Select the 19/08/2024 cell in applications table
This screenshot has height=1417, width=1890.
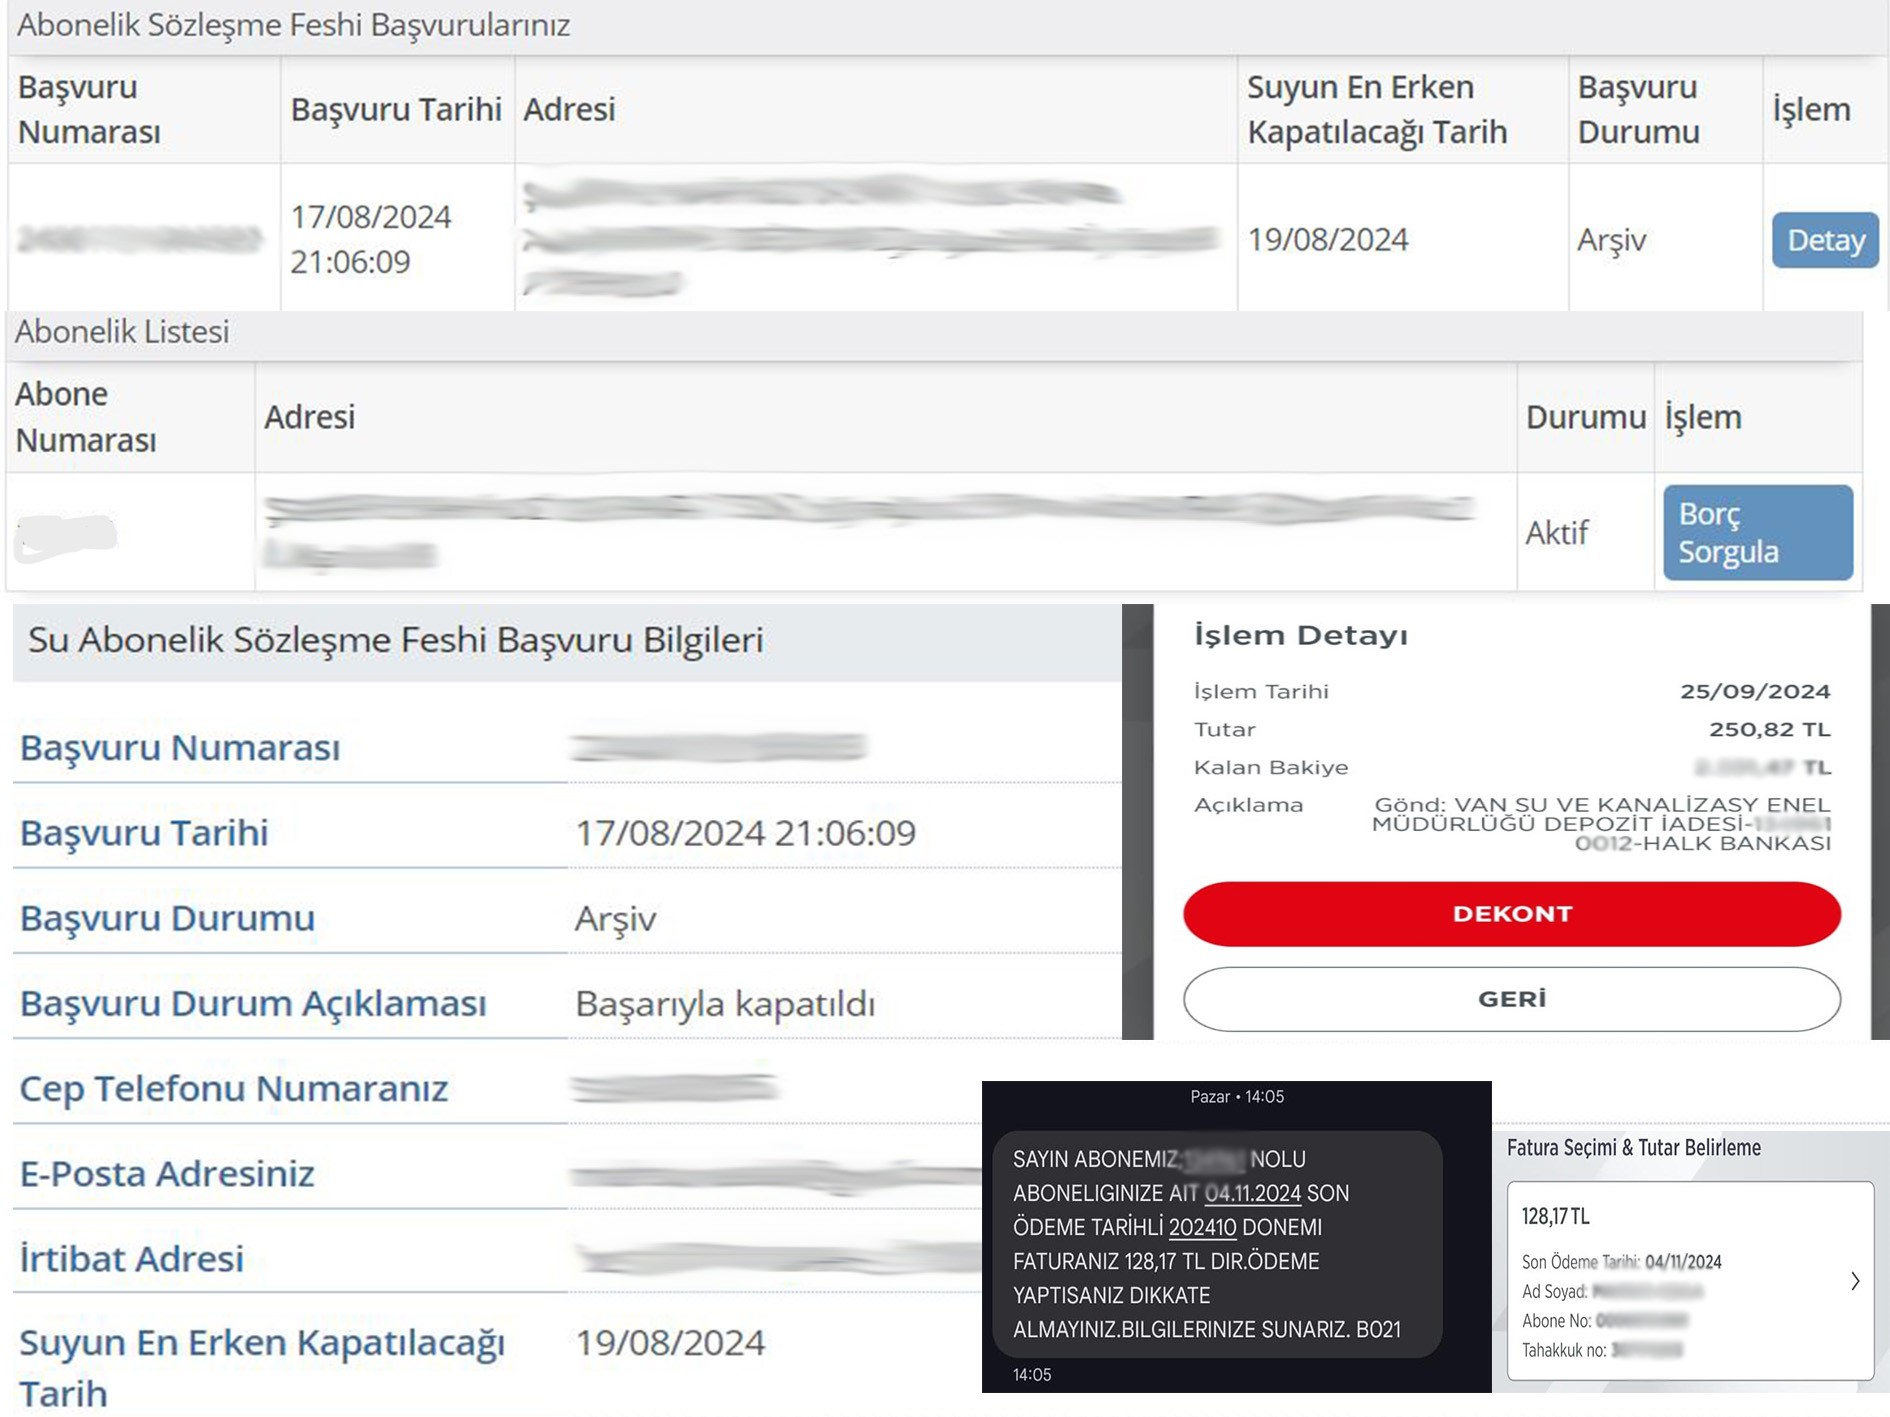click(x=1328, y=240)
